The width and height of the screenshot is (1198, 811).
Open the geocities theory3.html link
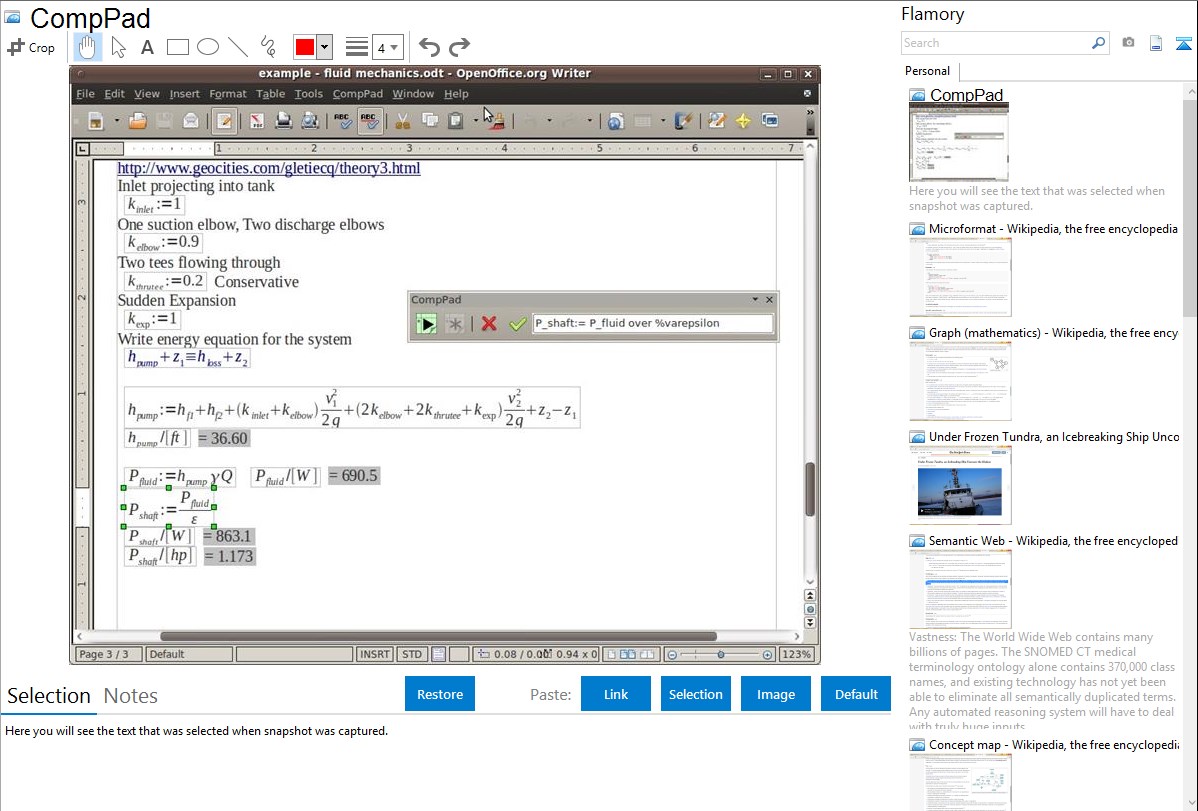point(269,168)
